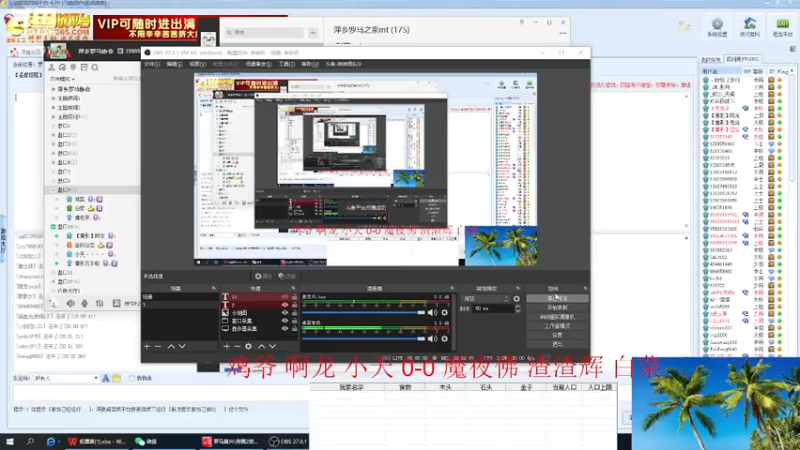Move the scene down in Scenes list
This screenshot has width=800, height=450.
pos(182,346)
